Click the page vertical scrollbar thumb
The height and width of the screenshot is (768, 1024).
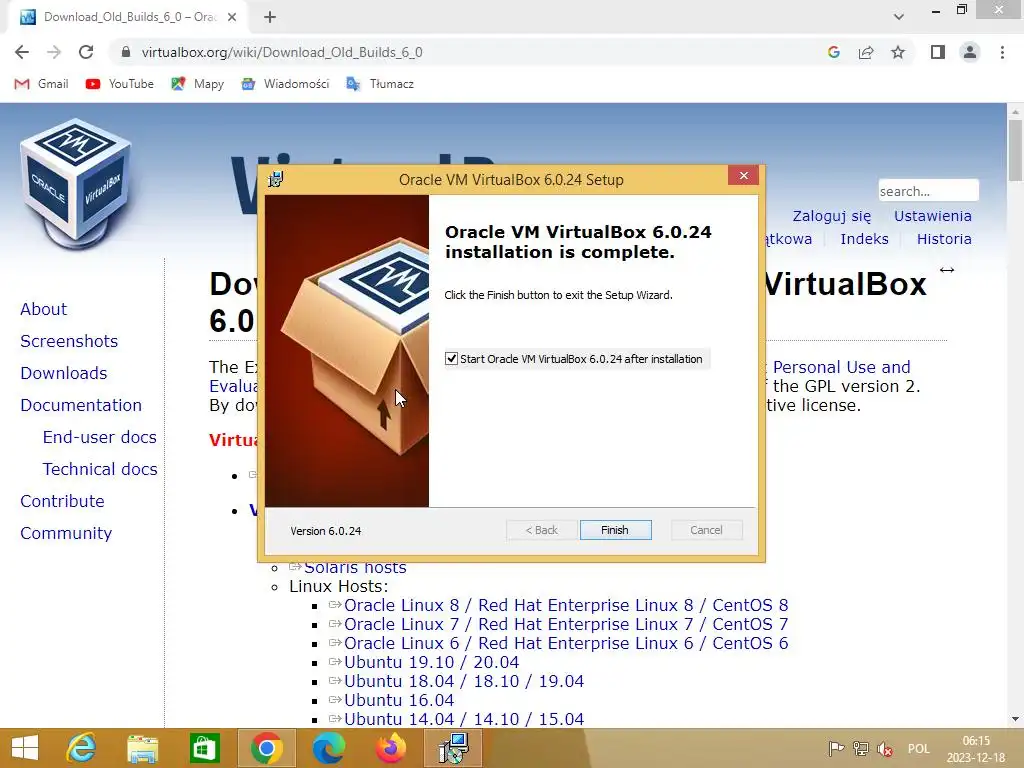pyautogui.click(x=1015, y=150)
